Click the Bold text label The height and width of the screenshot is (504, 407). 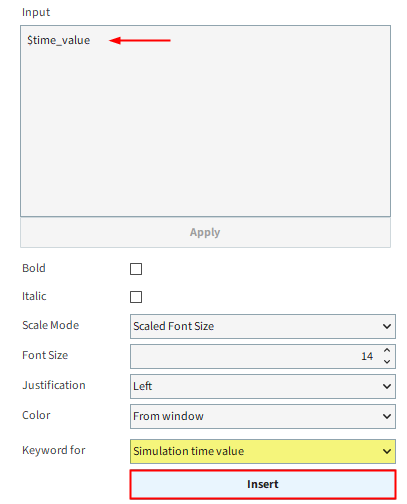tap(34, 268)
